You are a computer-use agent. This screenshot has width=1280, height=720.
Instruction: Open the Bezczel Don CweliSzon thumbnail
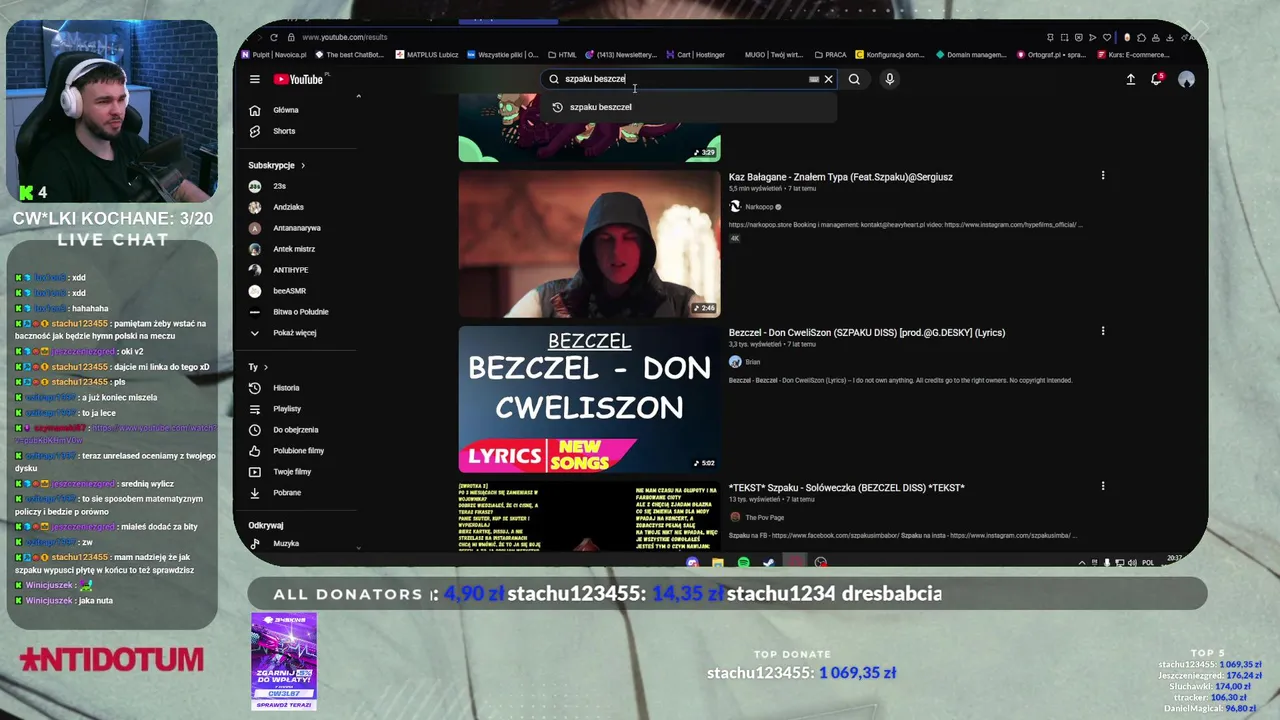(x=589, y=399)
